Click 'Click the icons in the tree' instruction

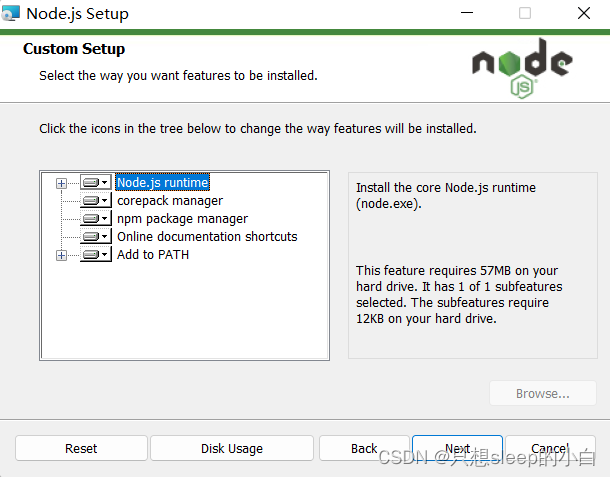[258, 128]
